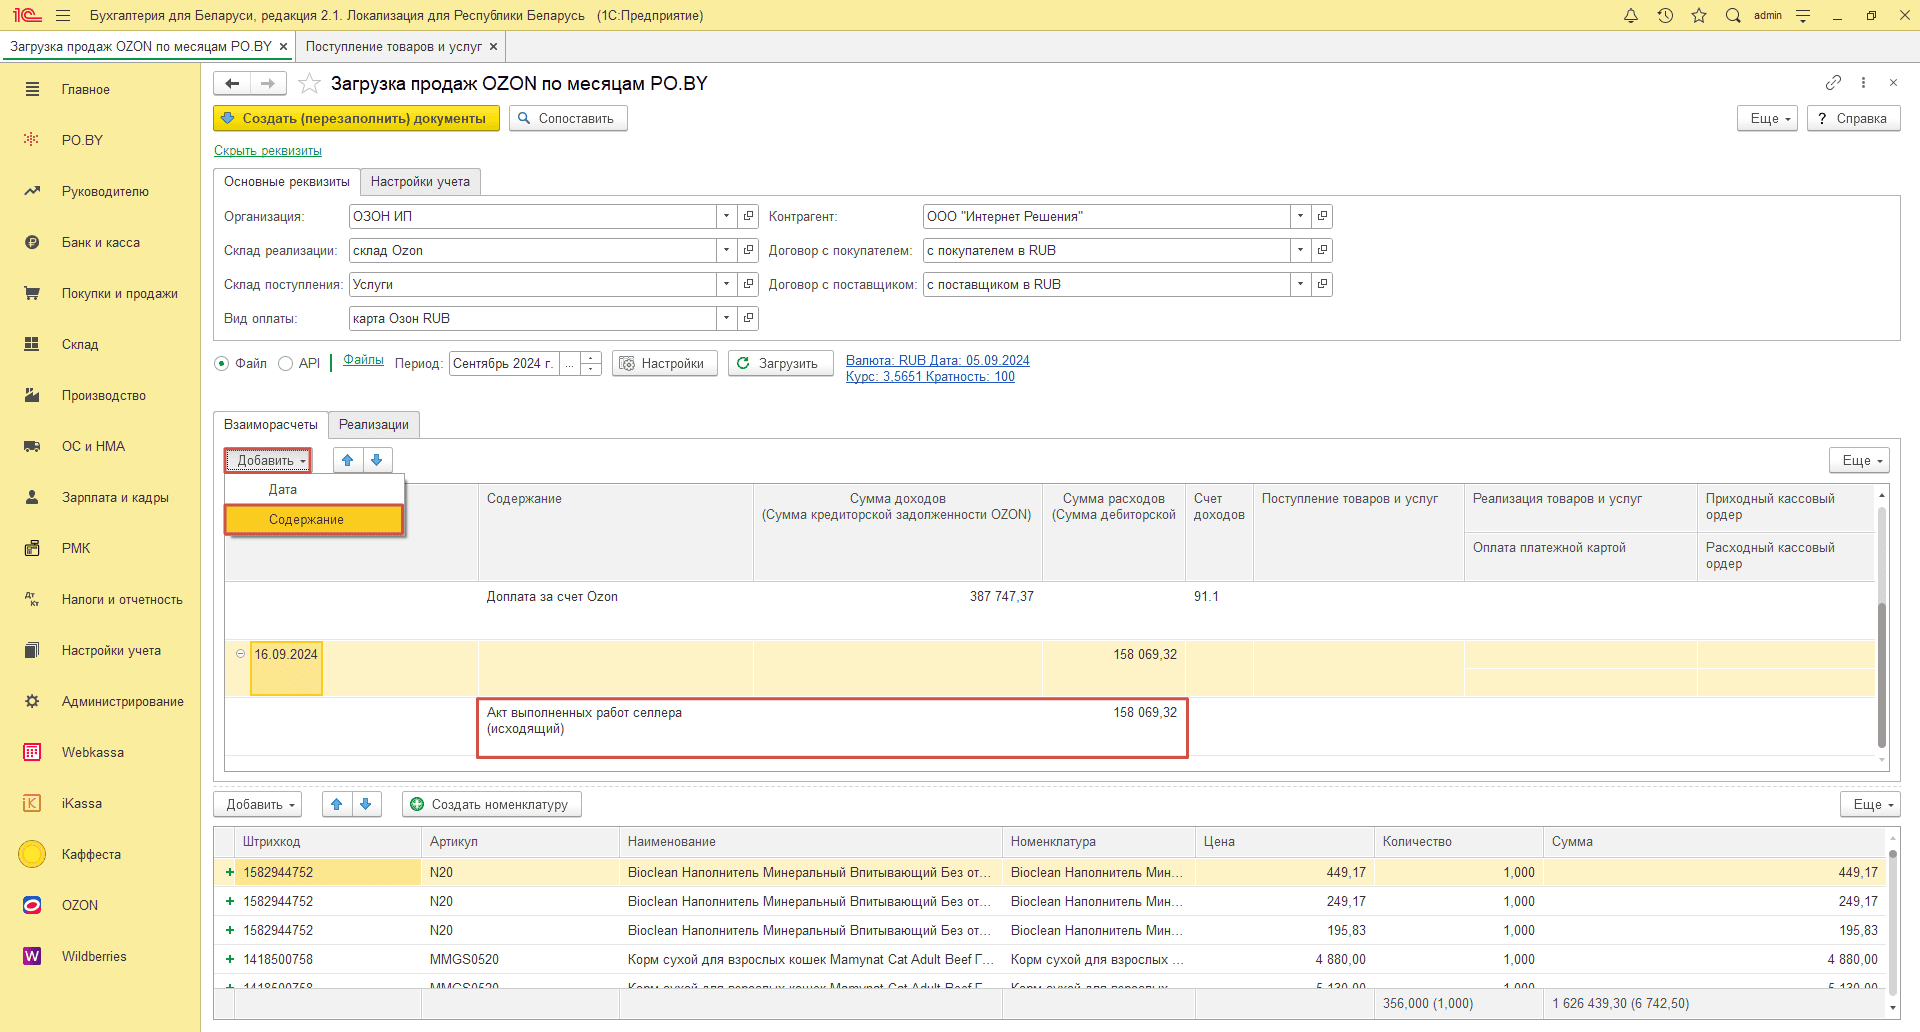The image size is (1920, 1032).
Task: Go forward with the right arrow button
Action: tap(268, 84)
